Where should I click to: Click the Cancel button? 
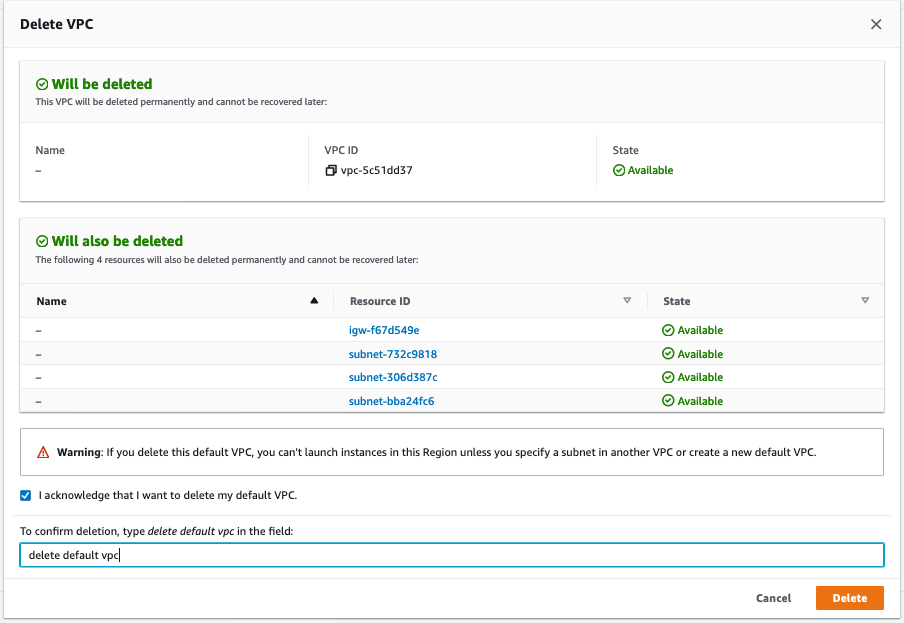(x=773, y=598)
